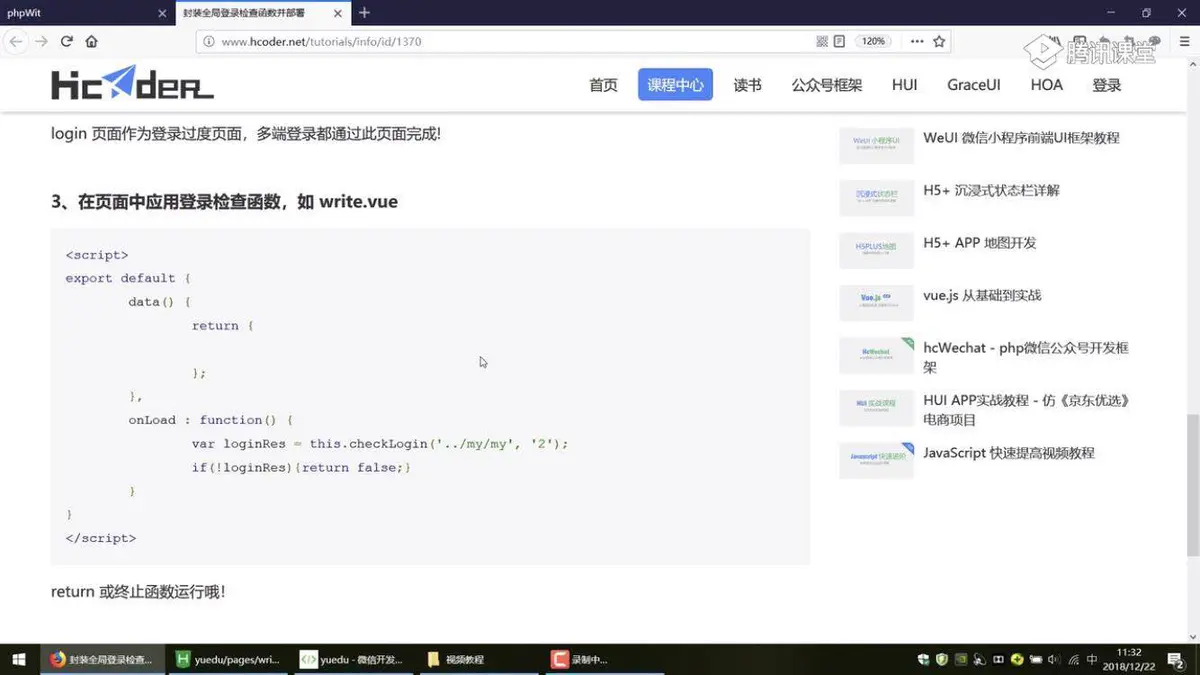Open JavaScript 快速提高视频教程 link

[x=1009, y=453]
